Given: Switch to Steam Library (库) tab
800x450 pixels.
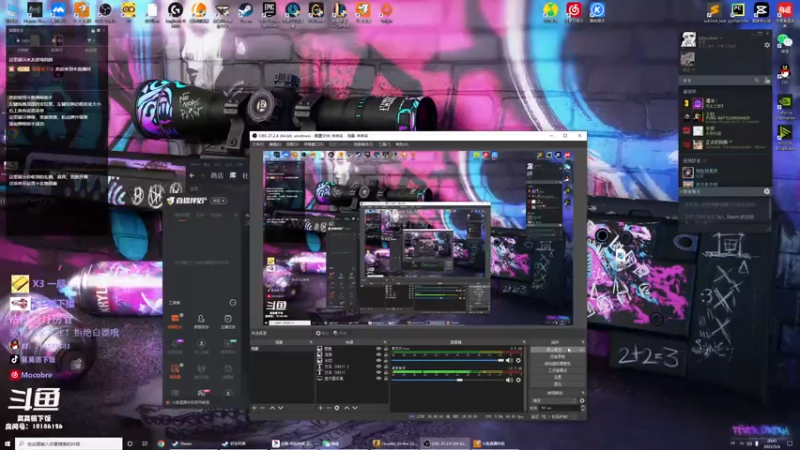Looking at the screenshot, I should [233, 176].
